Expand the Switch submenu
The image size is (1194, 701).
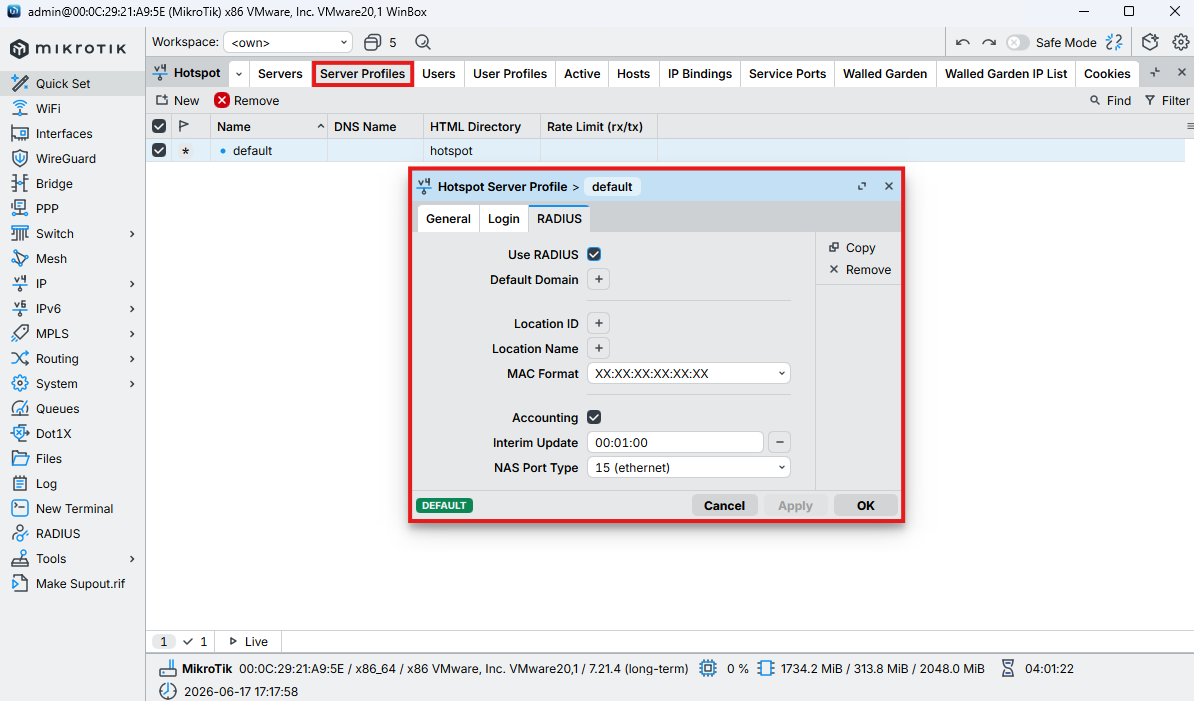(x=132, y=234)
